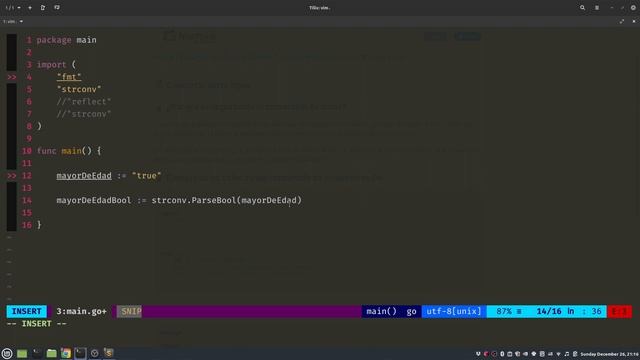The height and width of the screenshot is (360, 640).
Task: Maximize the terminal pane
Action: [622, 21]
